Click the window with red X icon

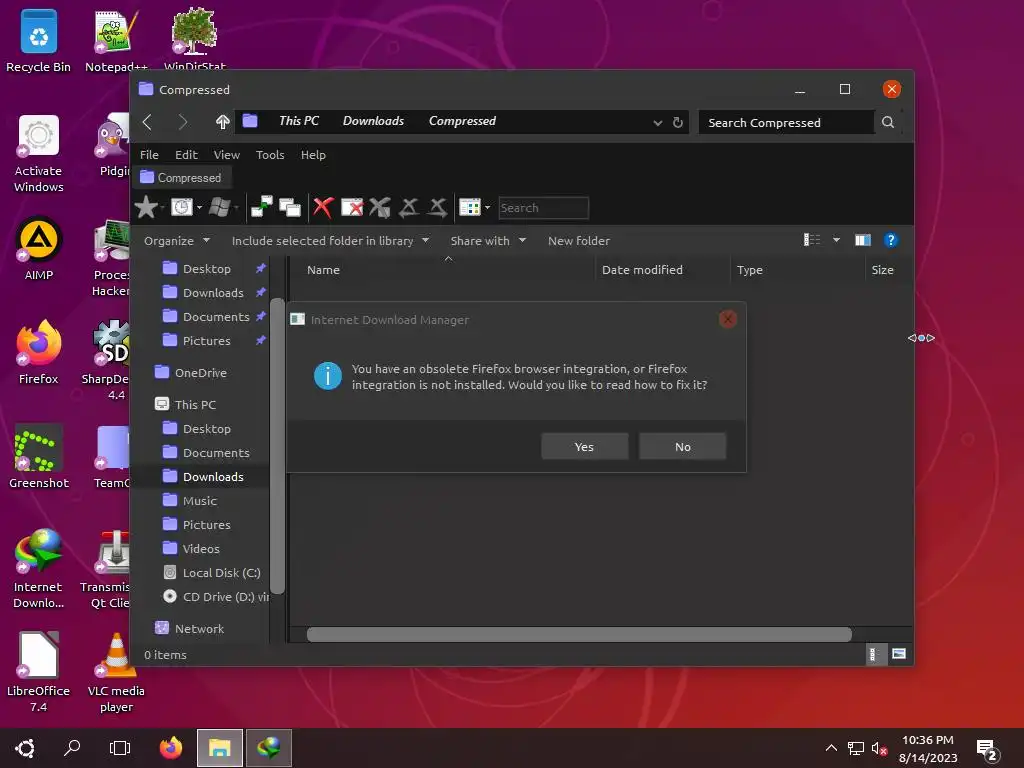352,207
